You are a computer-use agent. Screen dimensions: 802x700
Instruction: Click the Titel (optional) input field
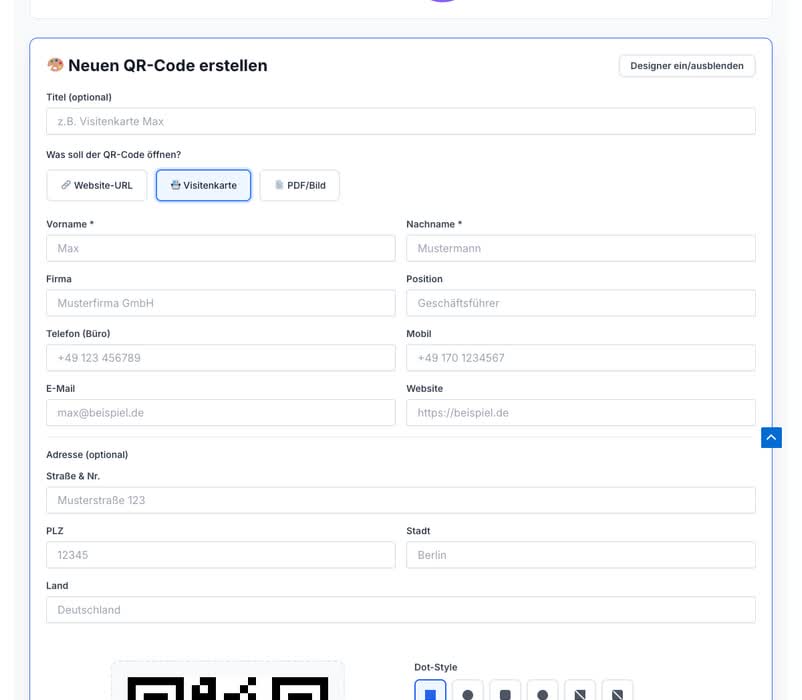[x=400, y=121]
